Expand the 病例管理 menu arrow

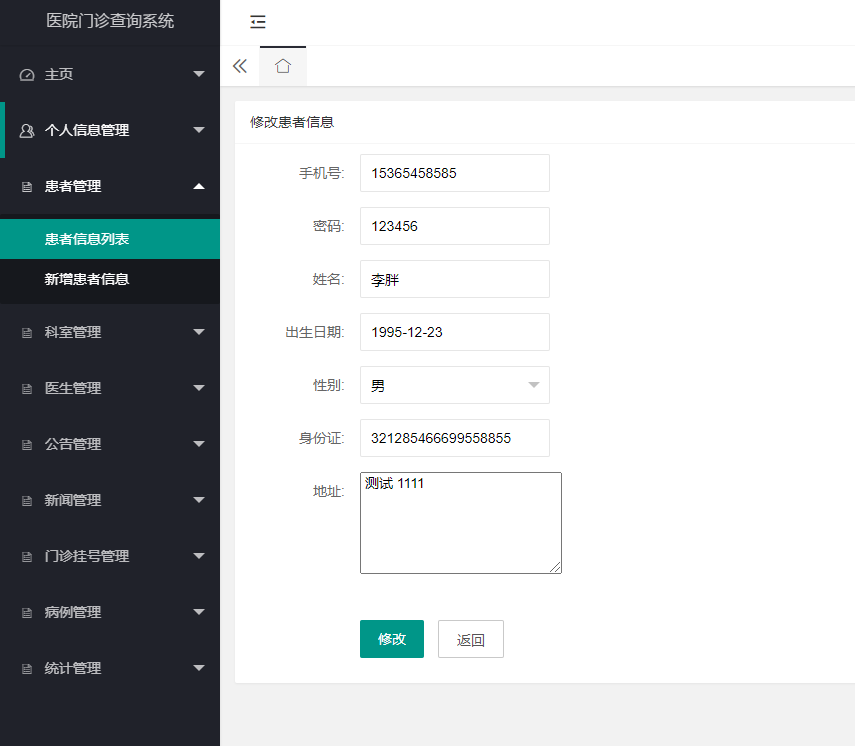[x=199, y=612]
